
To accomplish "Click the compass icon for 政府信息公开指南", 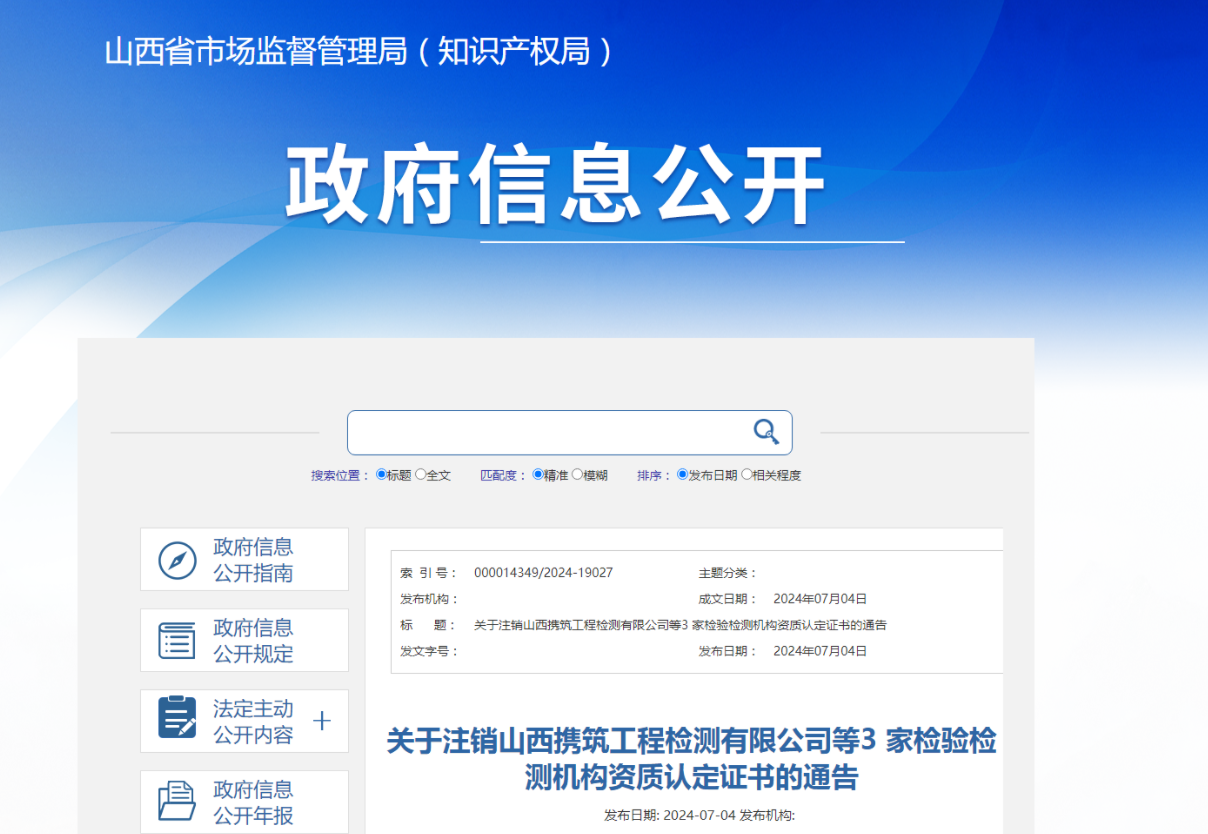I will [178, 560].
